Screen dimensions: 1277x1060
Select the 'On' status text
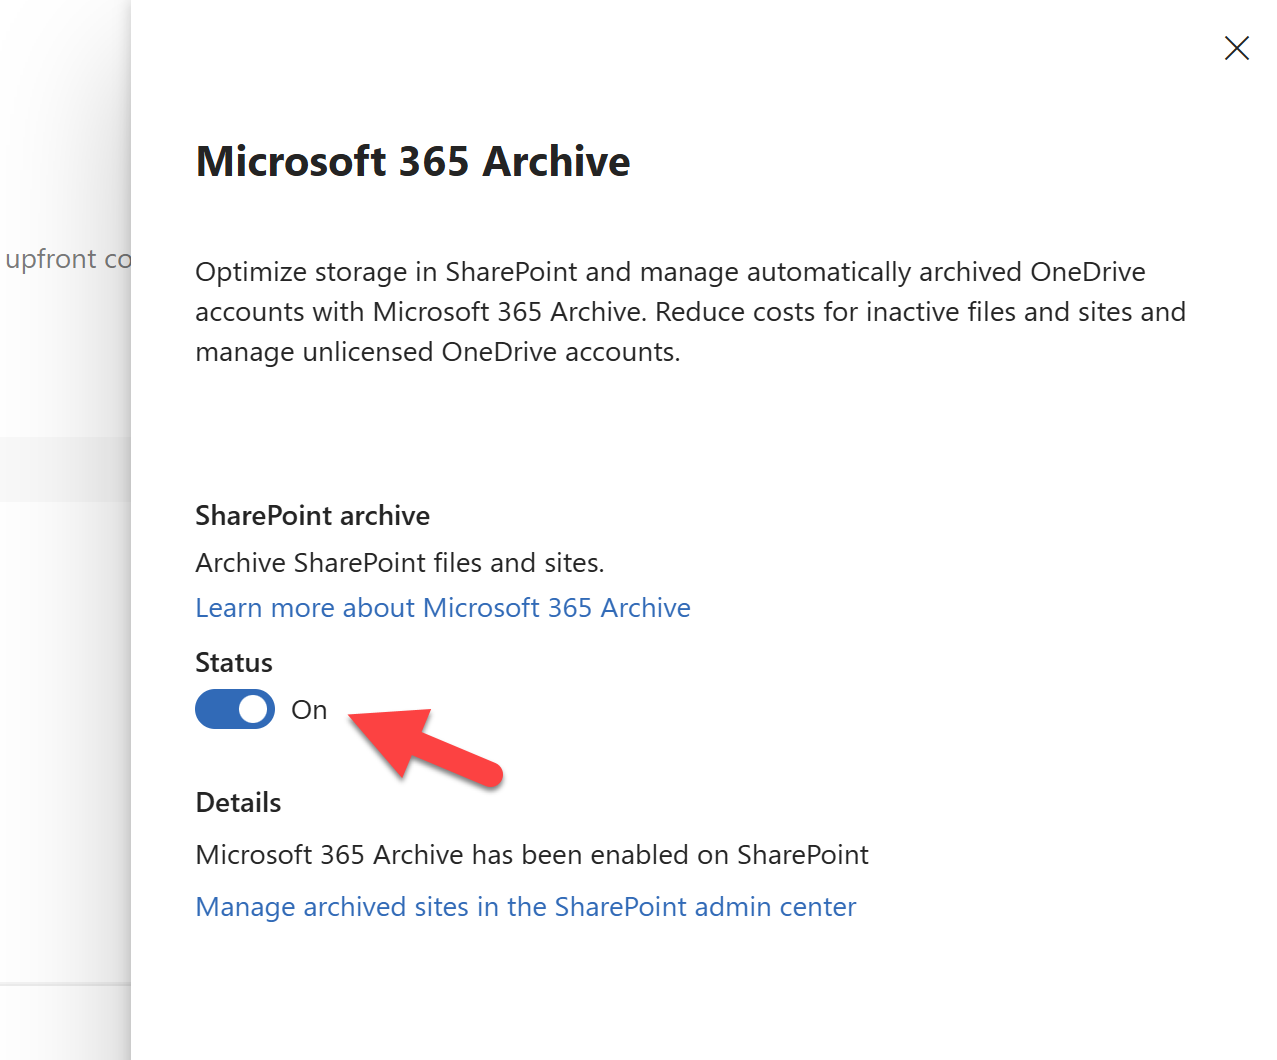[x=309, y=710]
